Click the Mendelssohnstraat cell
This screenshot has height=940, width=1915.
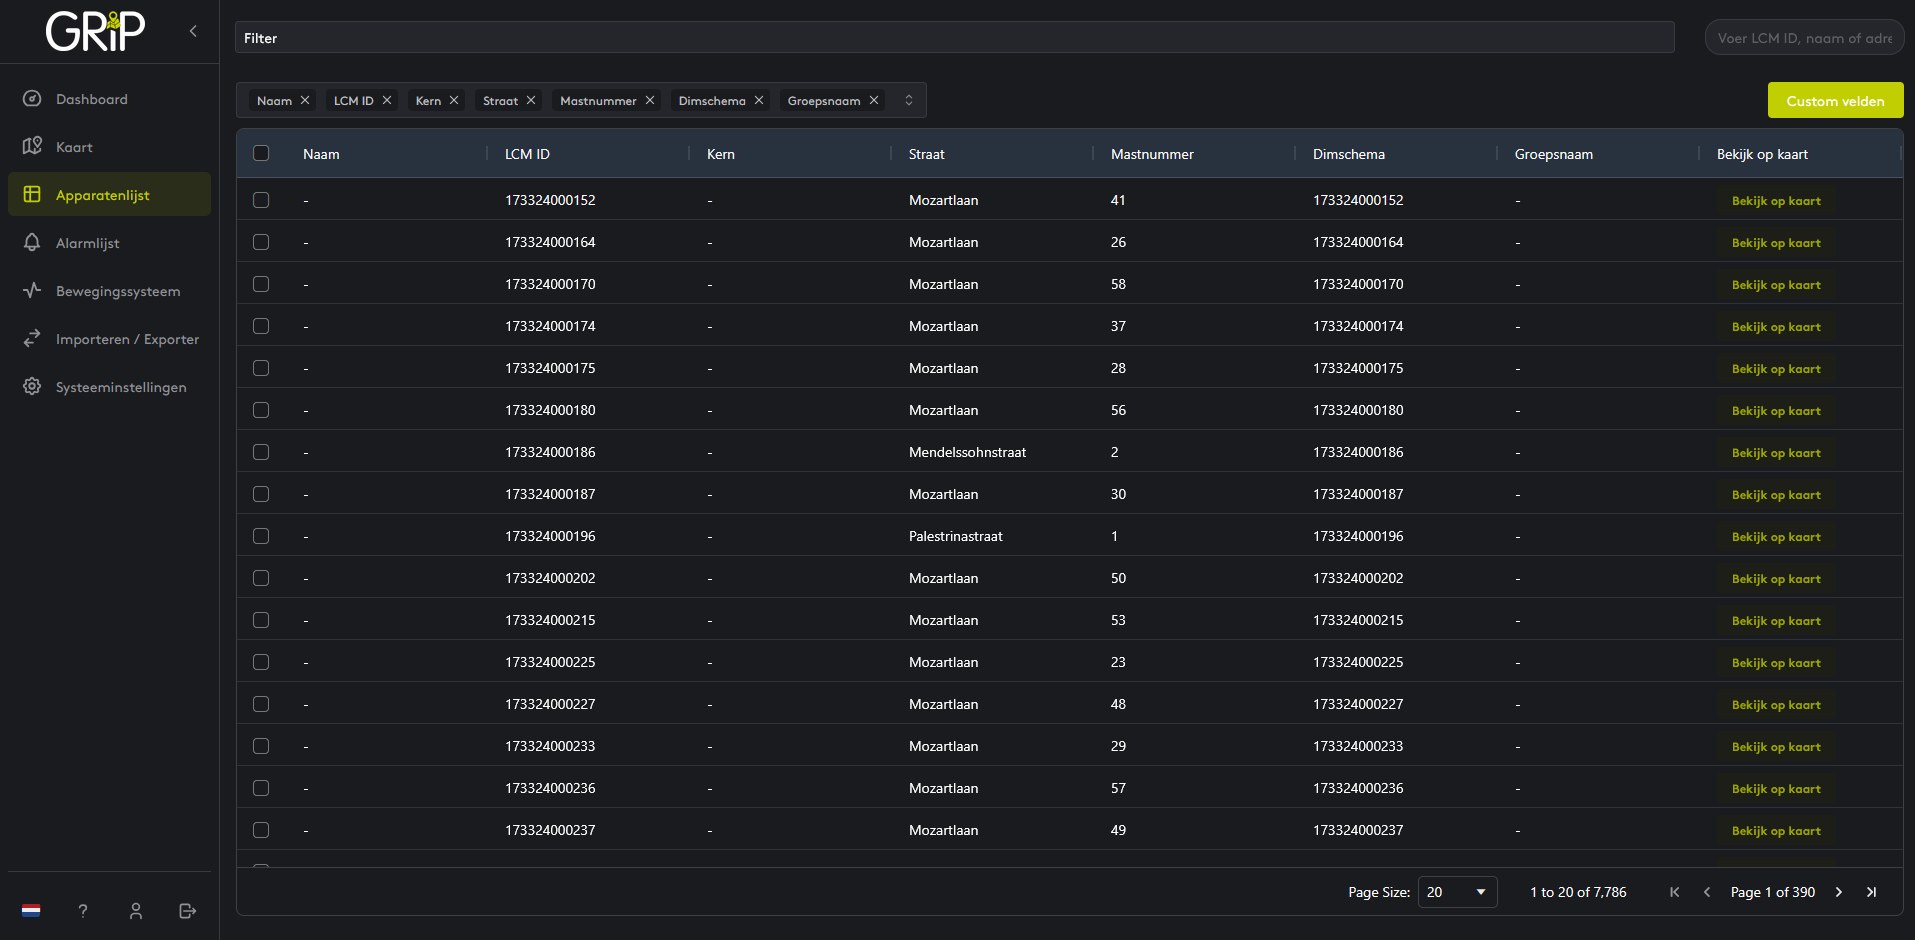click(x=967, y=452)
